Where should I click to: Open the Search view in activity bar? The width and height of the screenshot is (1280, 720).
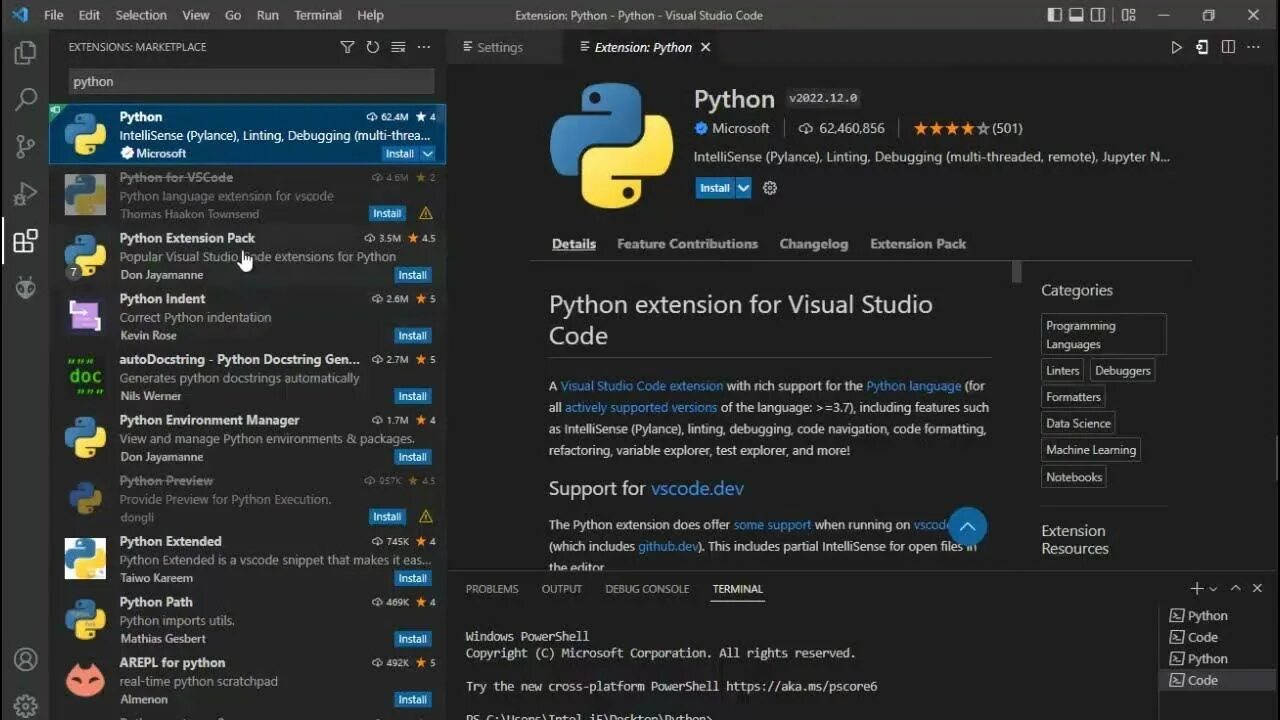click(25, 99)
